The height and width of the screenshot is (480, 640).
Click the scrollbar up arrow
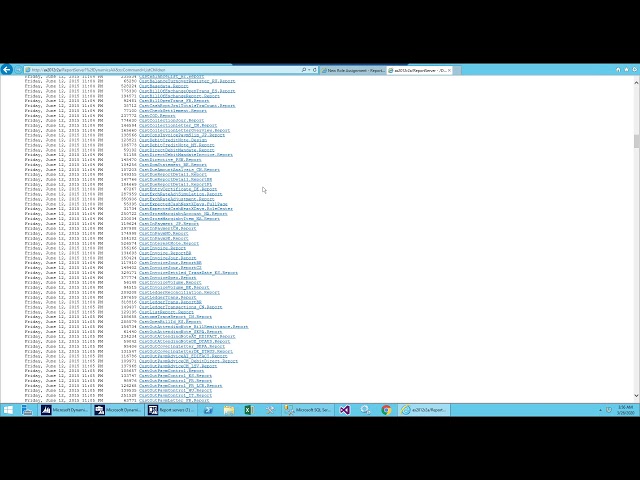636,82
